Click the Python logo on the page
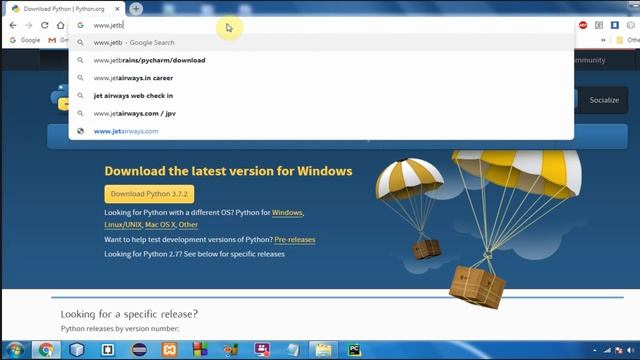This screenshot has height=360, width=640. [x=60, y=97]
